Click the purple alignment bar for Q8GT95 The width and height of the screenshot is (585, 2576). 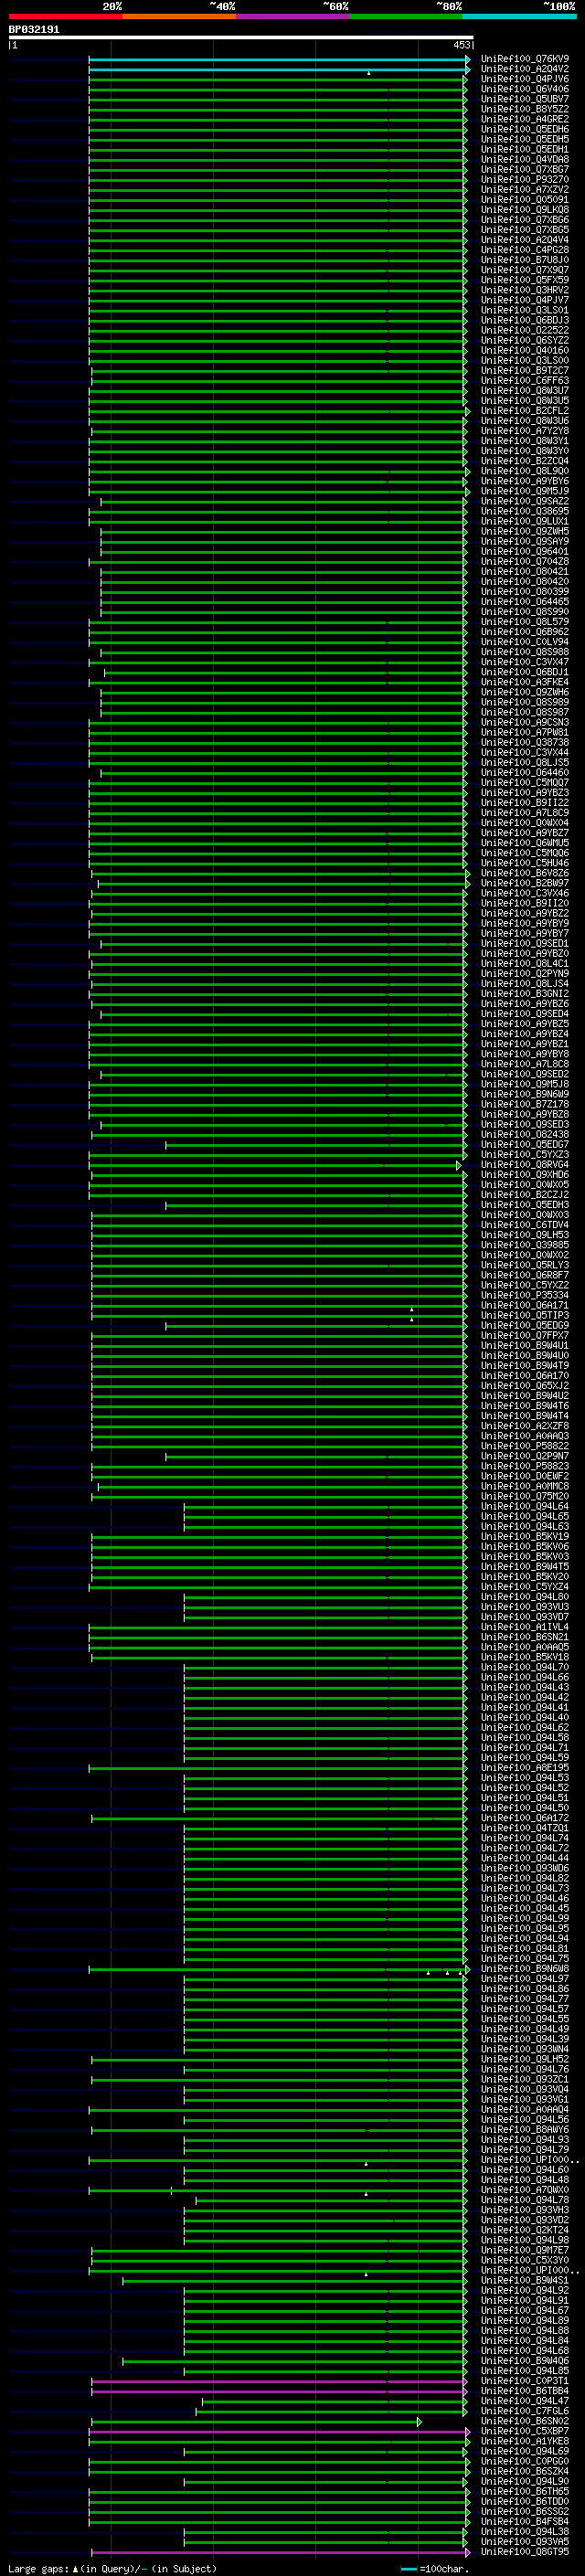coord(279,2552)
